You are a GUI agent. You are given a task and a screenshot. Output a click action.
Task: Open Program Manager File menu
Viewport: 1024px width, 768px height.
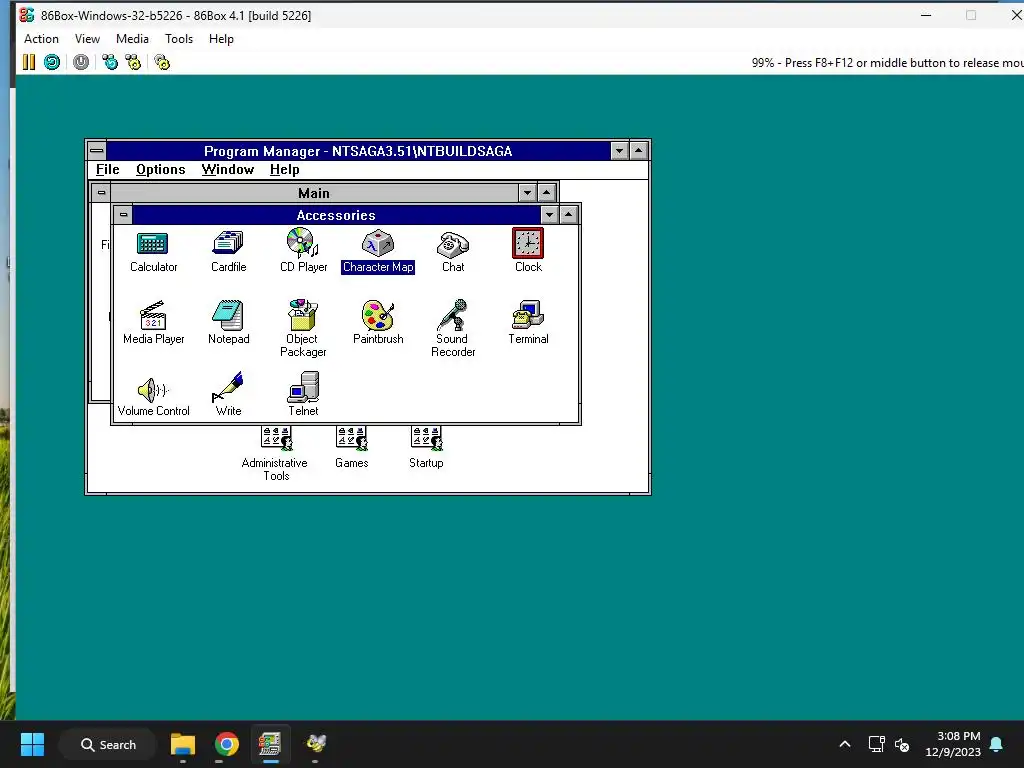pyautogui.click(x=108, y=170)
